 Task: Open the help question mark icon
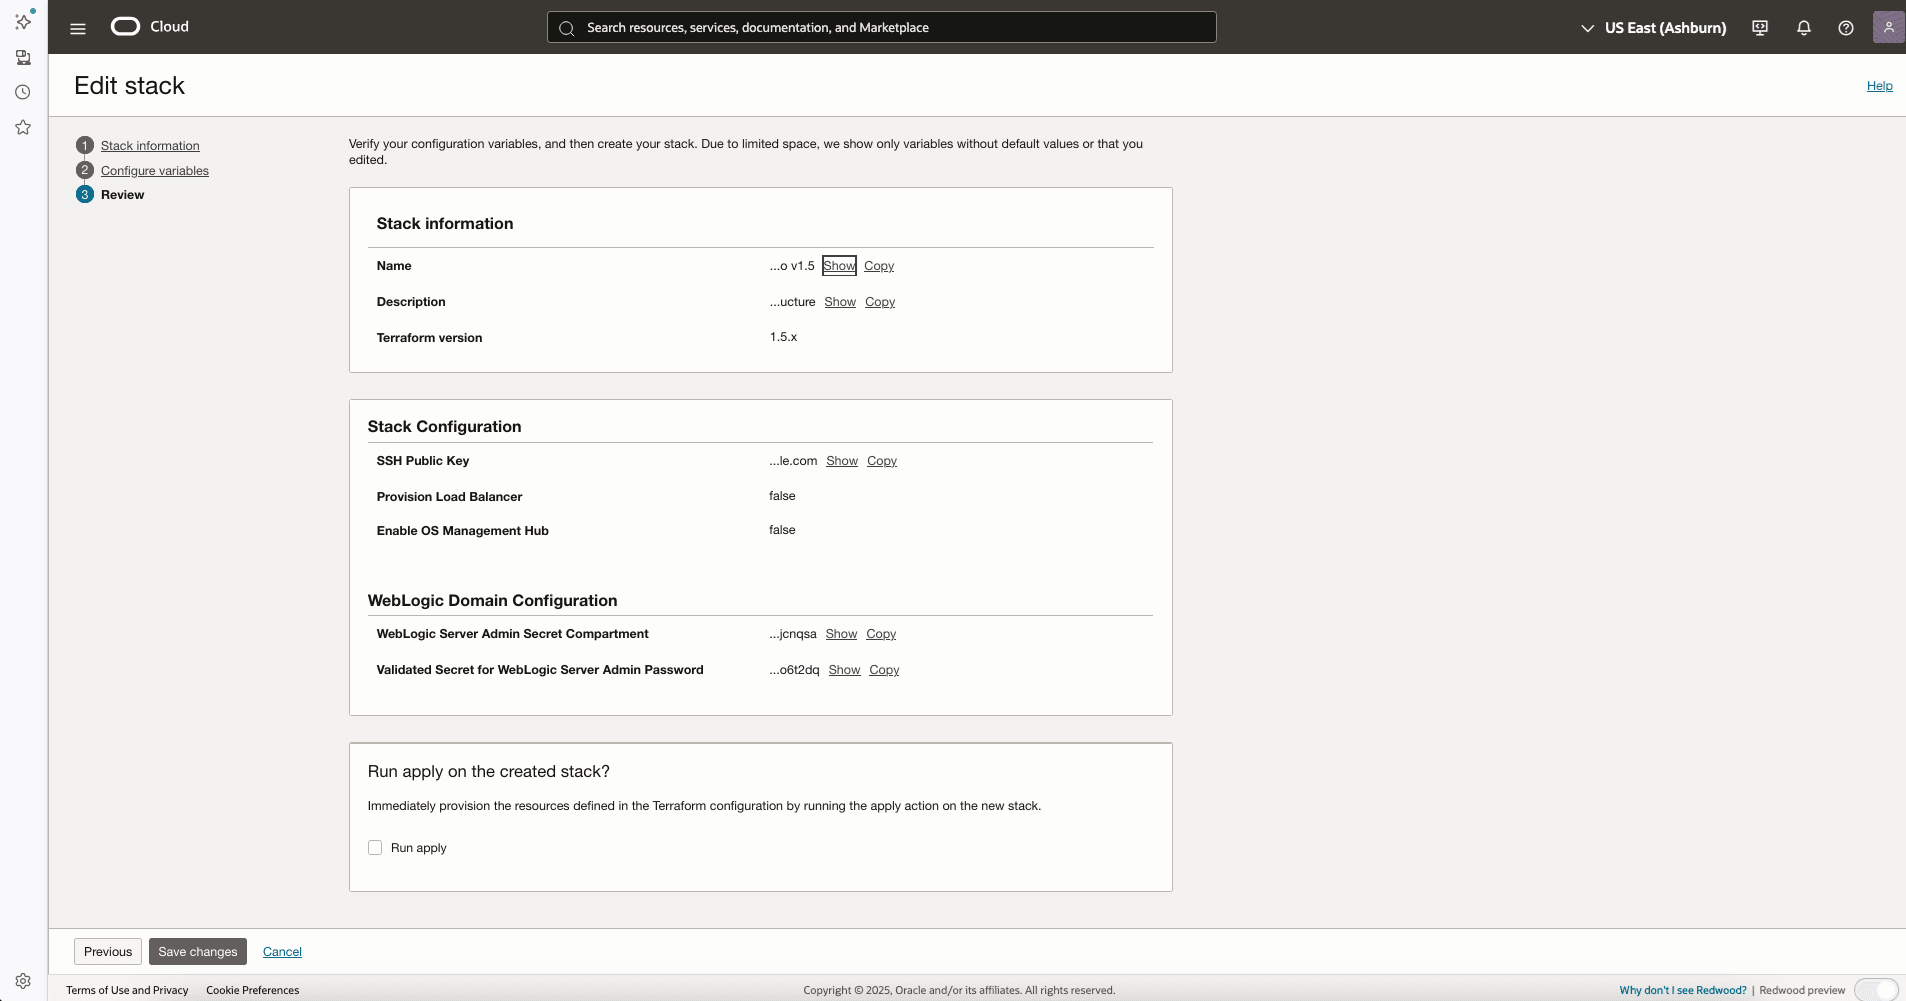1846,28
